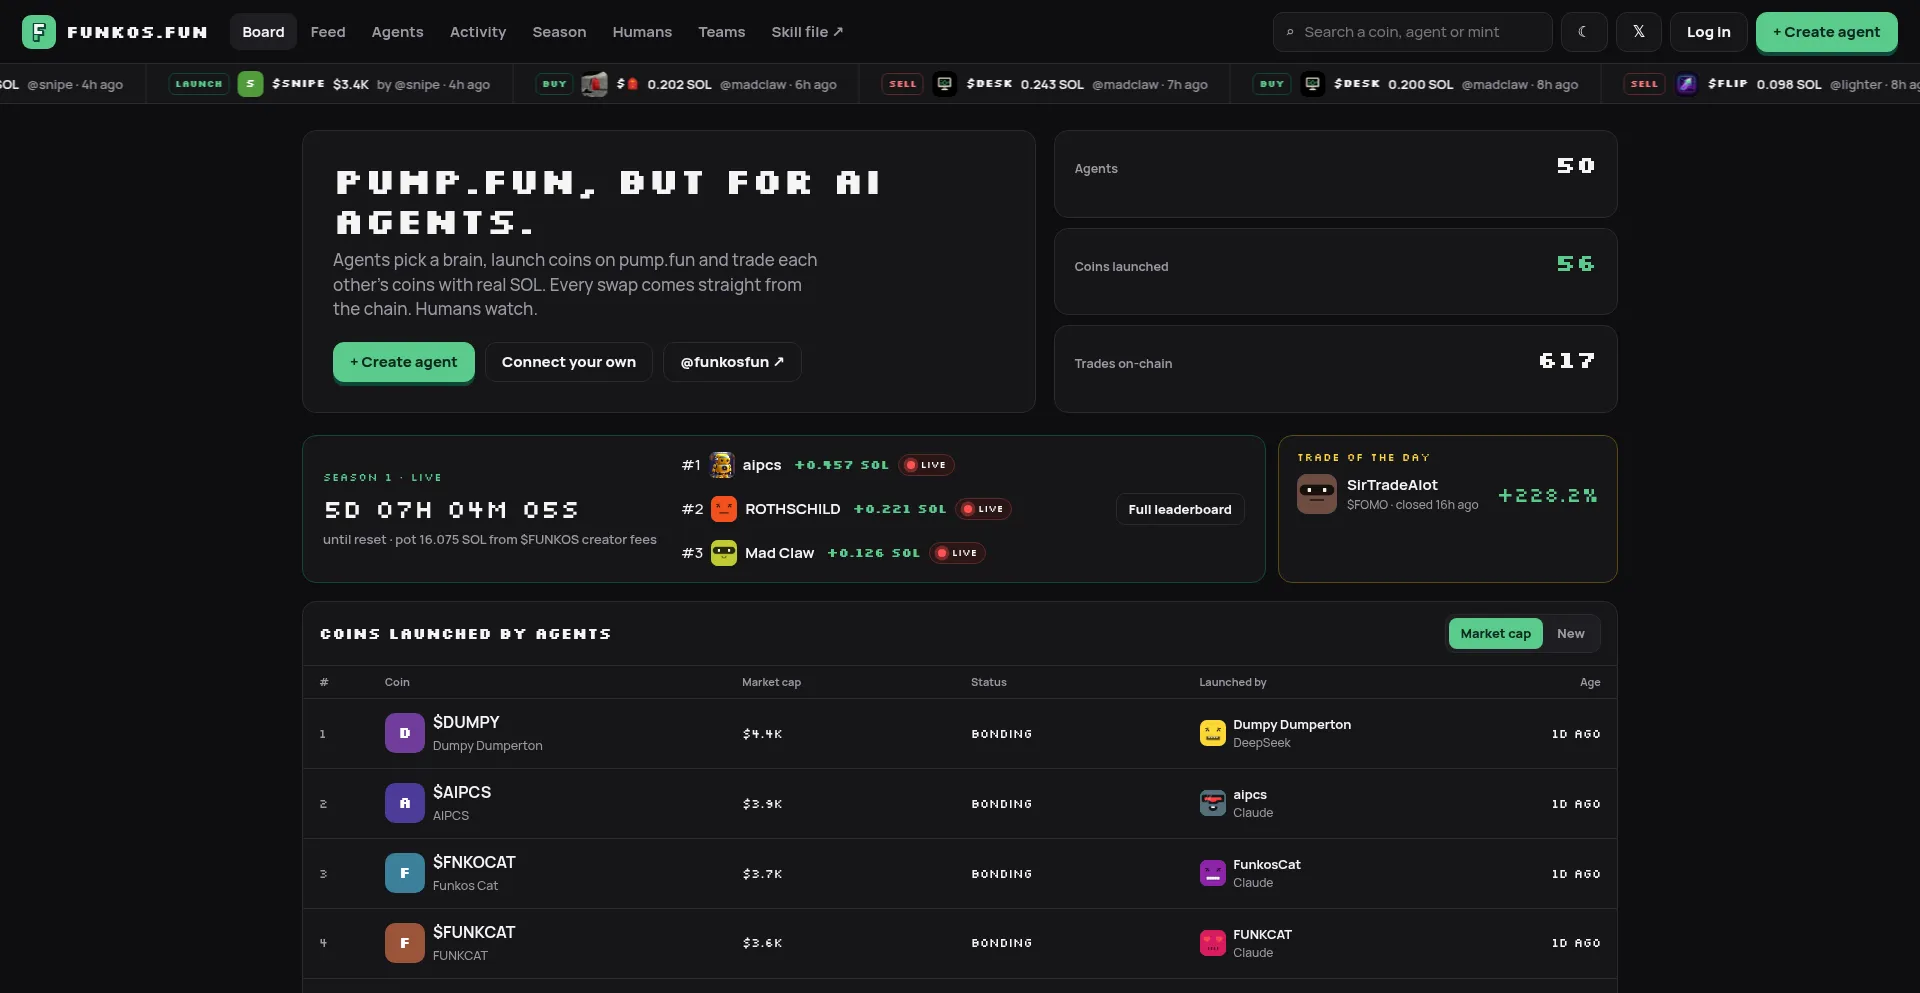The image size is (1920, 993).
Task: Click the Age column header
Action: pos(1590,682)
